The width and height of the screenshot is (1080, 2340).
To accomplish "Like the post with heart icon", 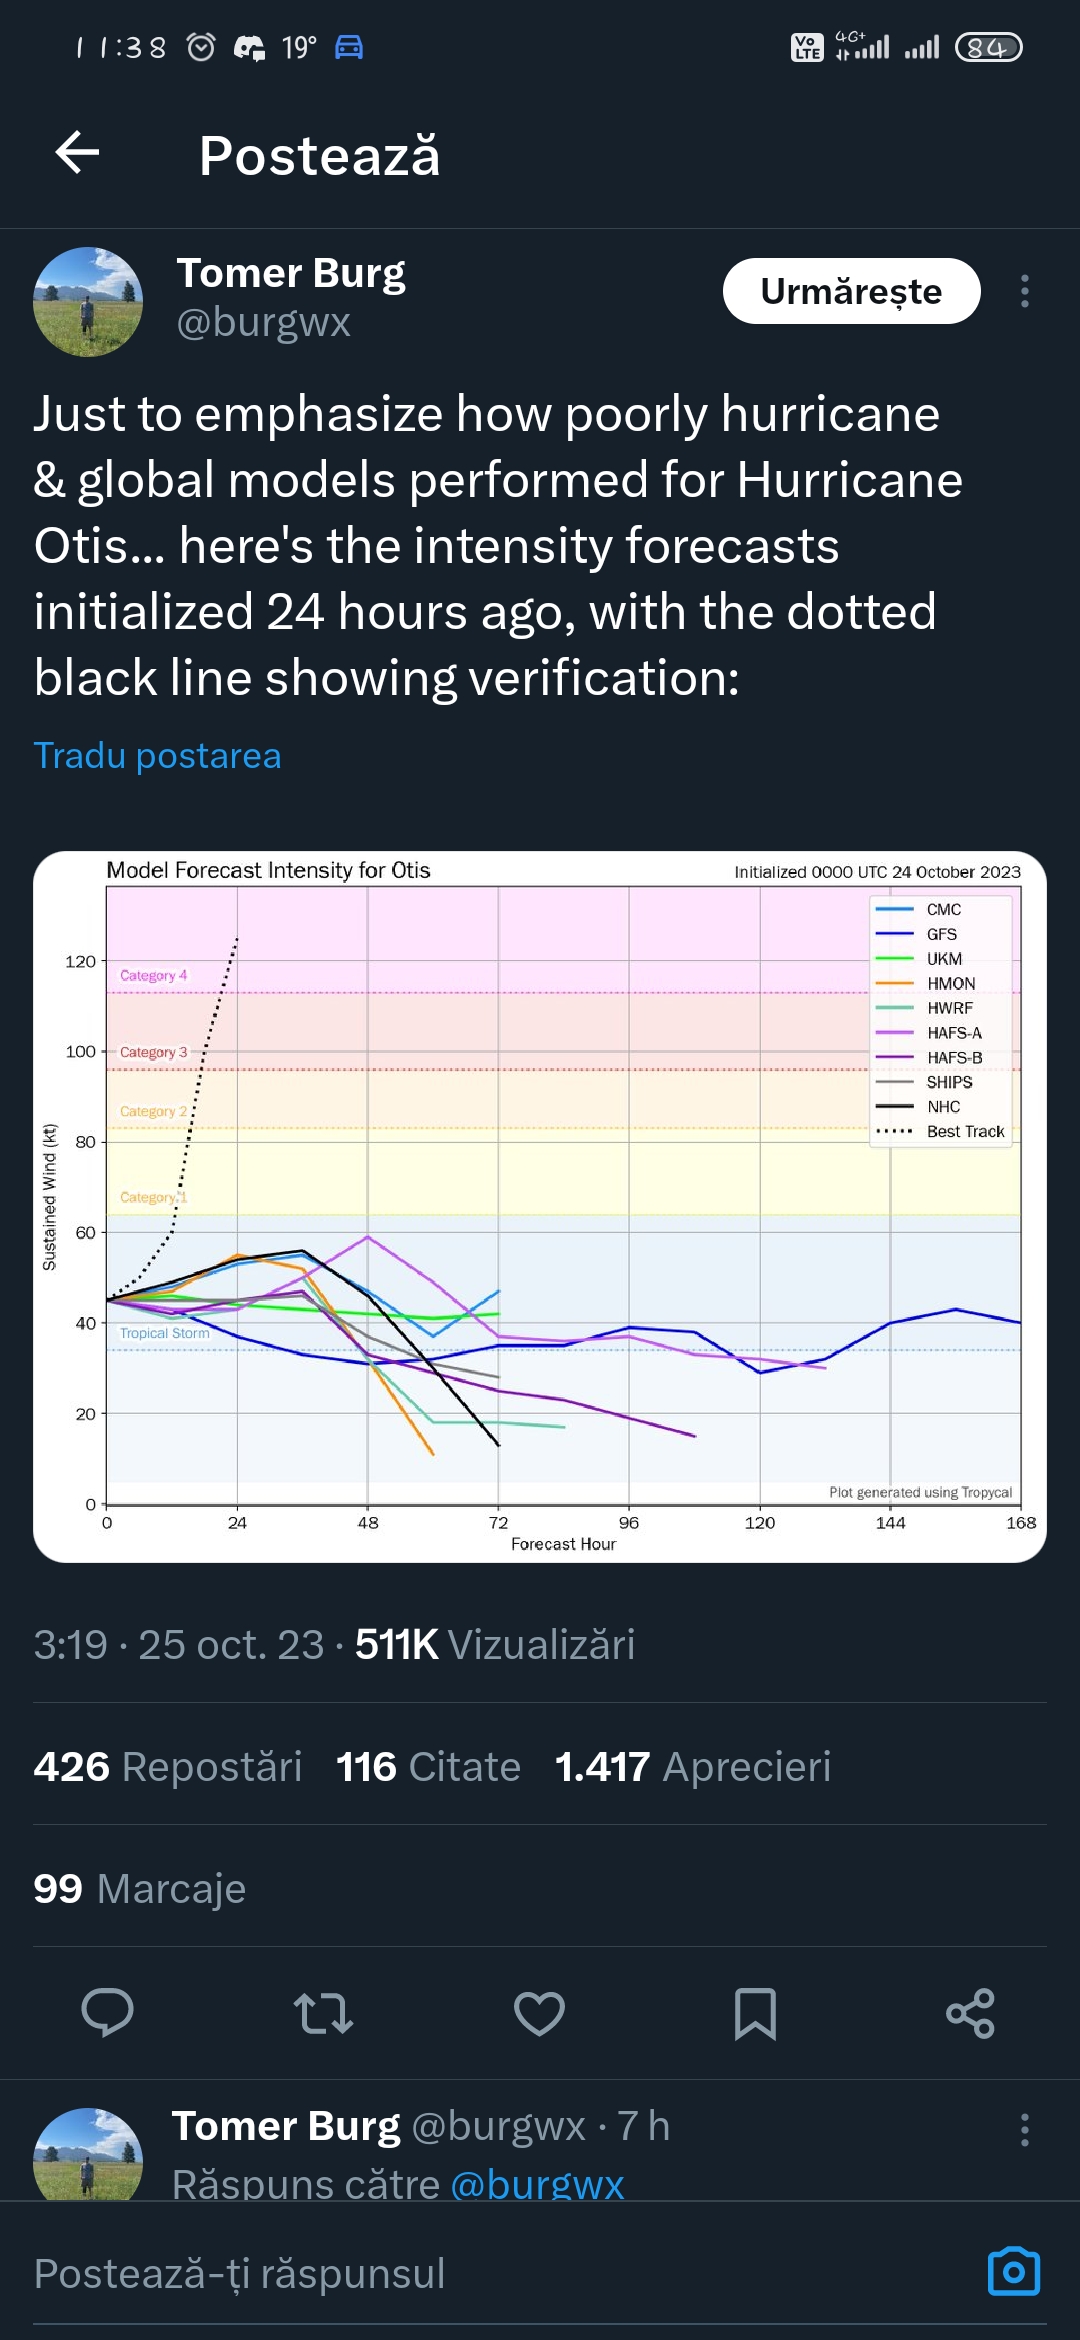I will click(539, 2013).
